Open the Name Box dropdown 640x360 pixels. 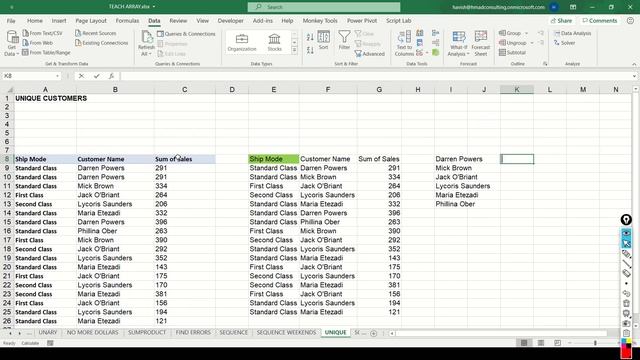pyautogui.click(x=57, y=76)
